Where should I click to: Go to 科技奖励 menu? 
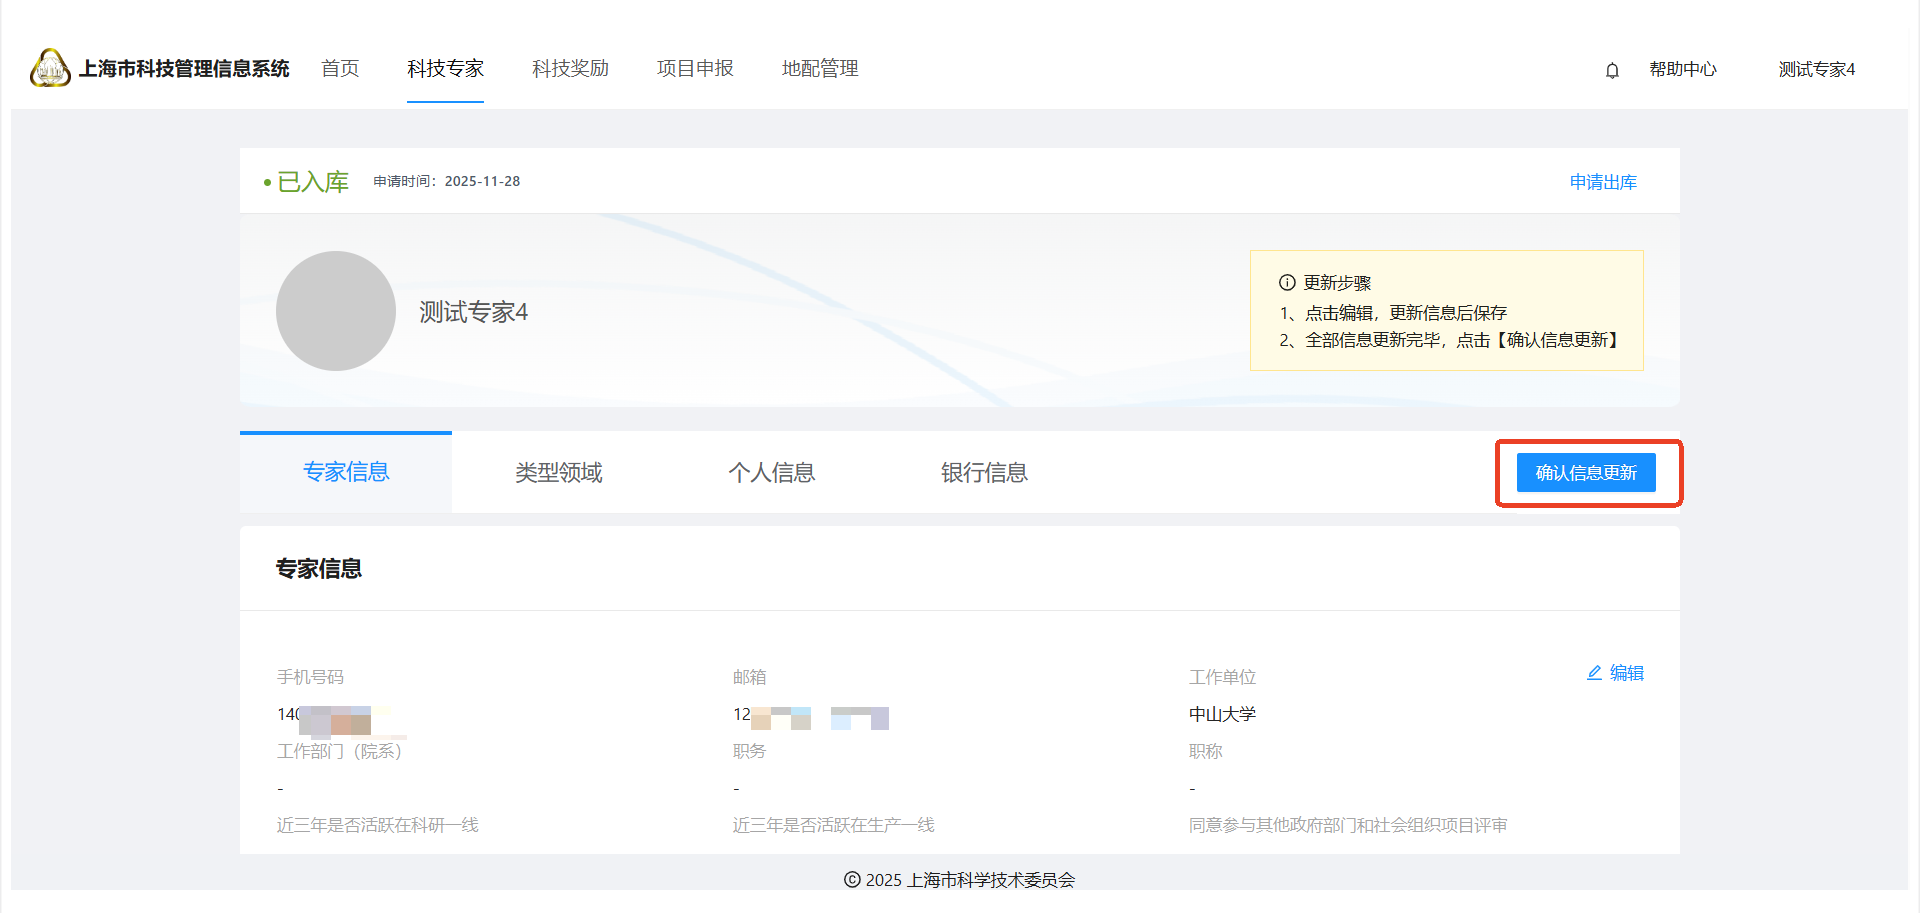[570, 68]
